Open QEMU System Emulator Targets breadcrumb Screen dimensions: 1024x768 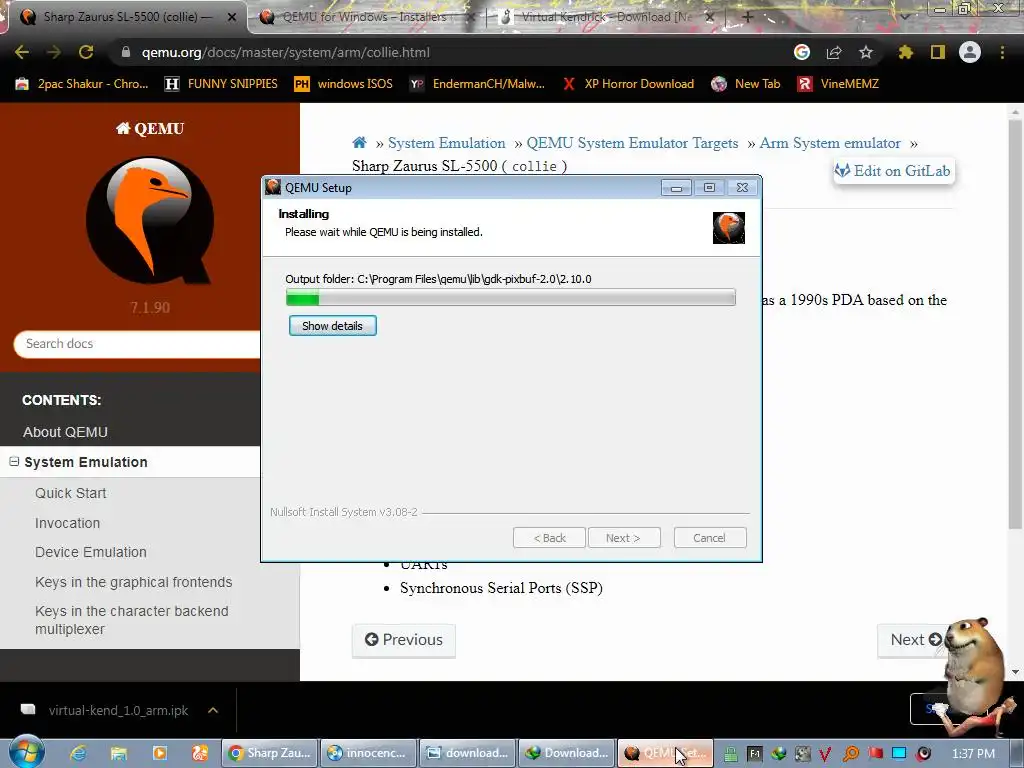[632, 143]
